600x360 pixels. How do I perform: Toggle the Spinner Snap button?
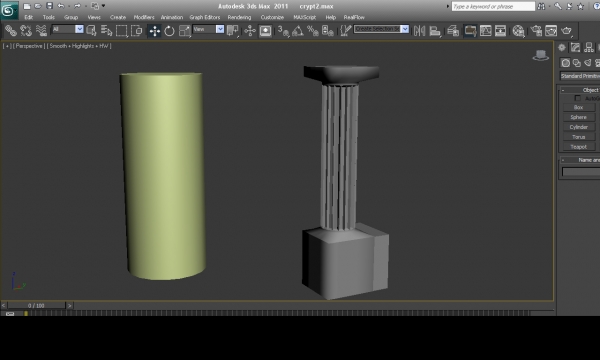(328, 31)
